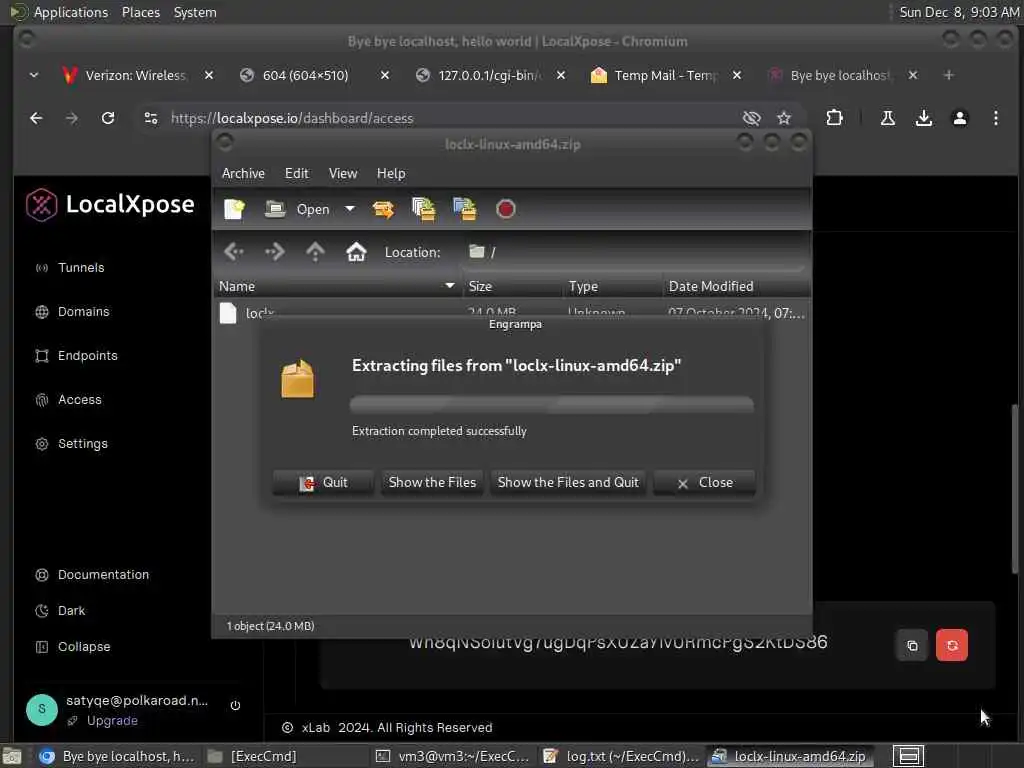Switch to 127.0.0.1/cgi-bin tab
This screenshot has width=1024, height=768.
[489, 75]
